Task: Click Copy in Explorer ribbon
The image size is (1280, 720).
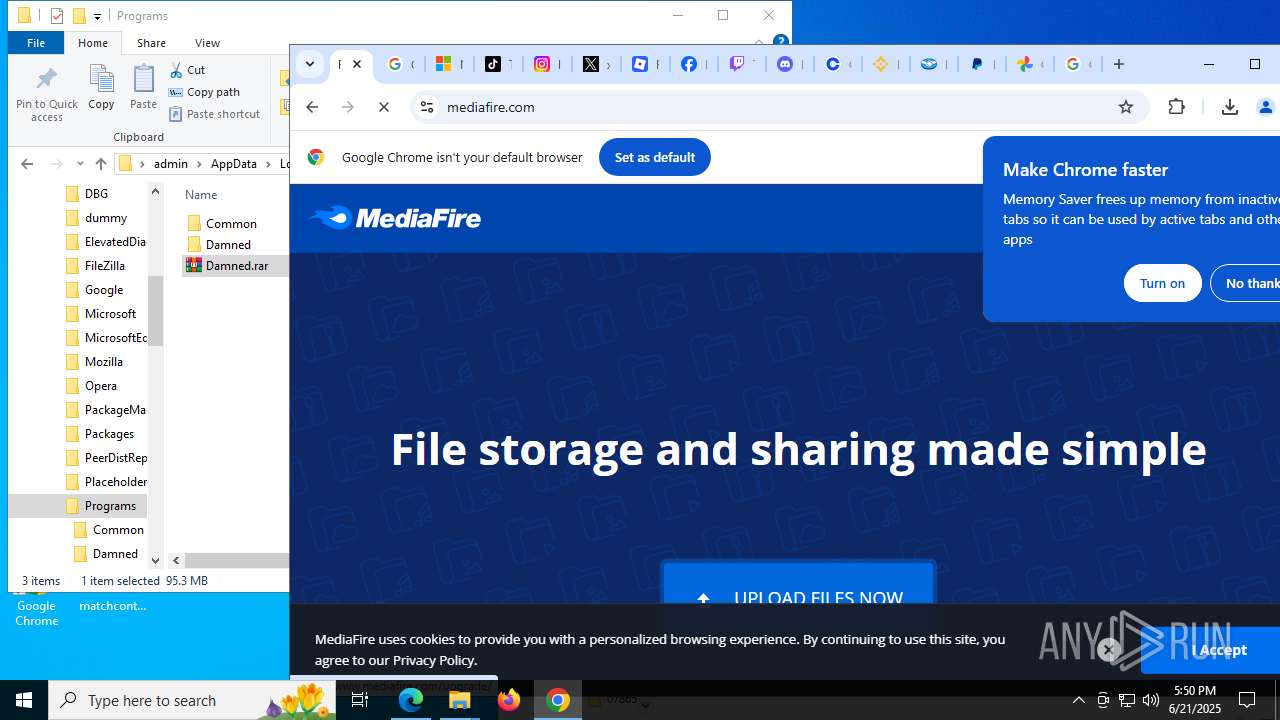Action: coord(101,87)
